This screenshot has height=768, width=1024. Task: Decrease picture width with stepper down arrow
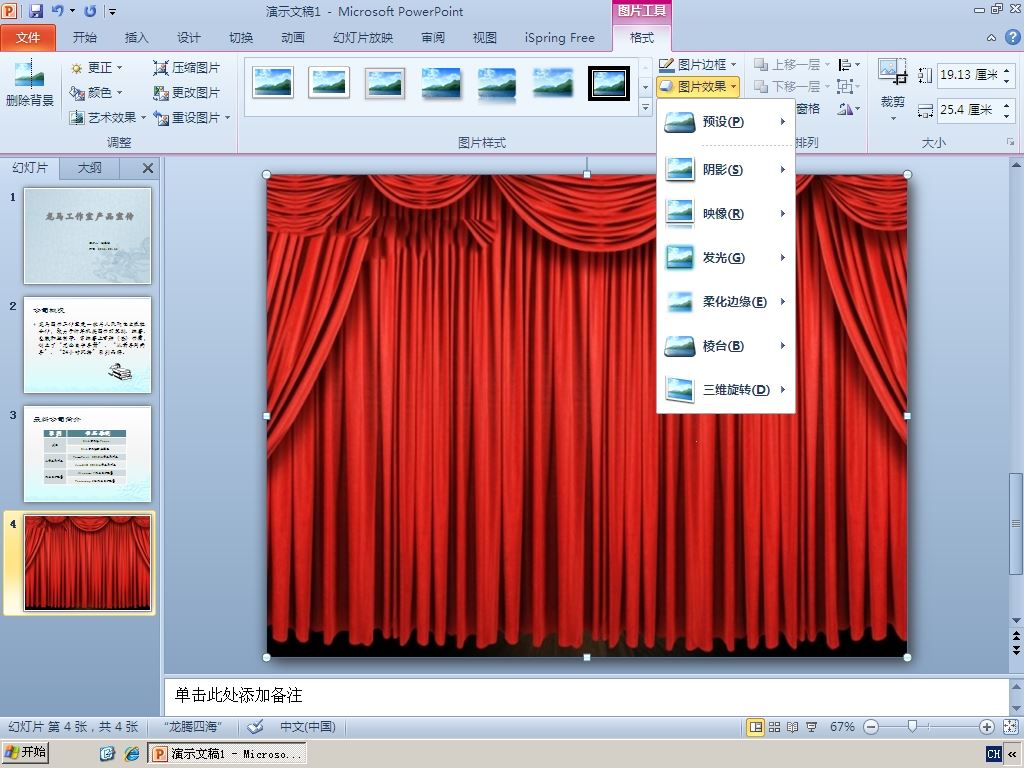(x=1007, y=116)
